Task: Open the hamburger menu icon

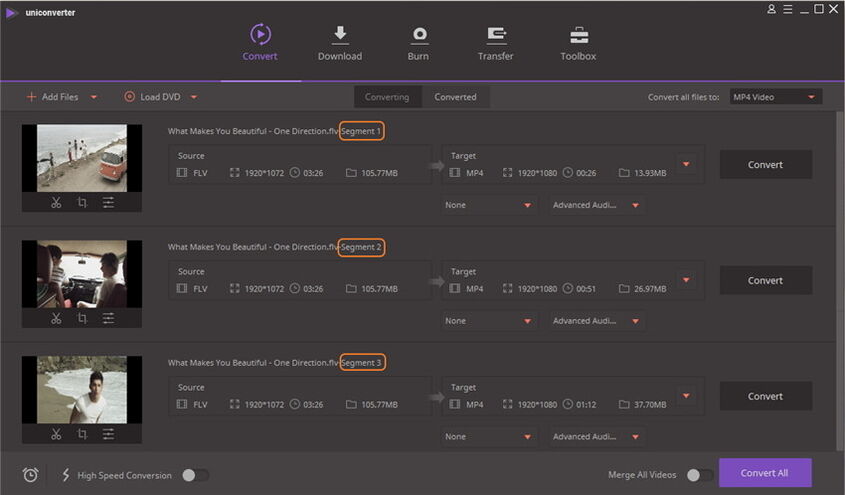Action: click(788, 9)
